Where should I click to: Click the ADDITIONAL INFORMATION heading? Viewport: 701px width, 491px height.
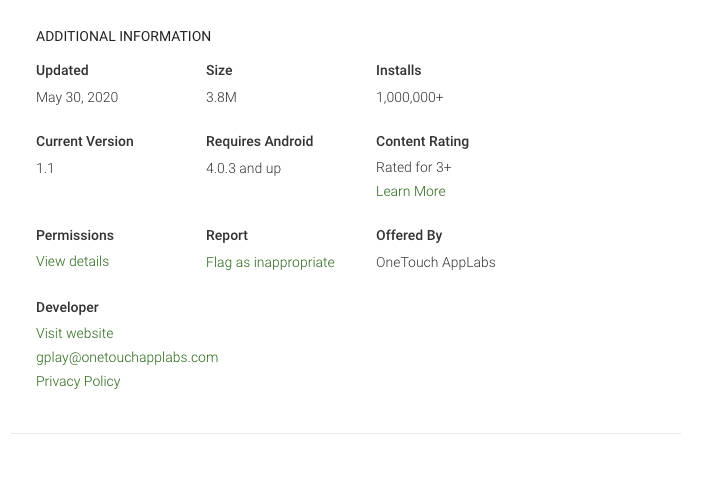pos(123,36)
